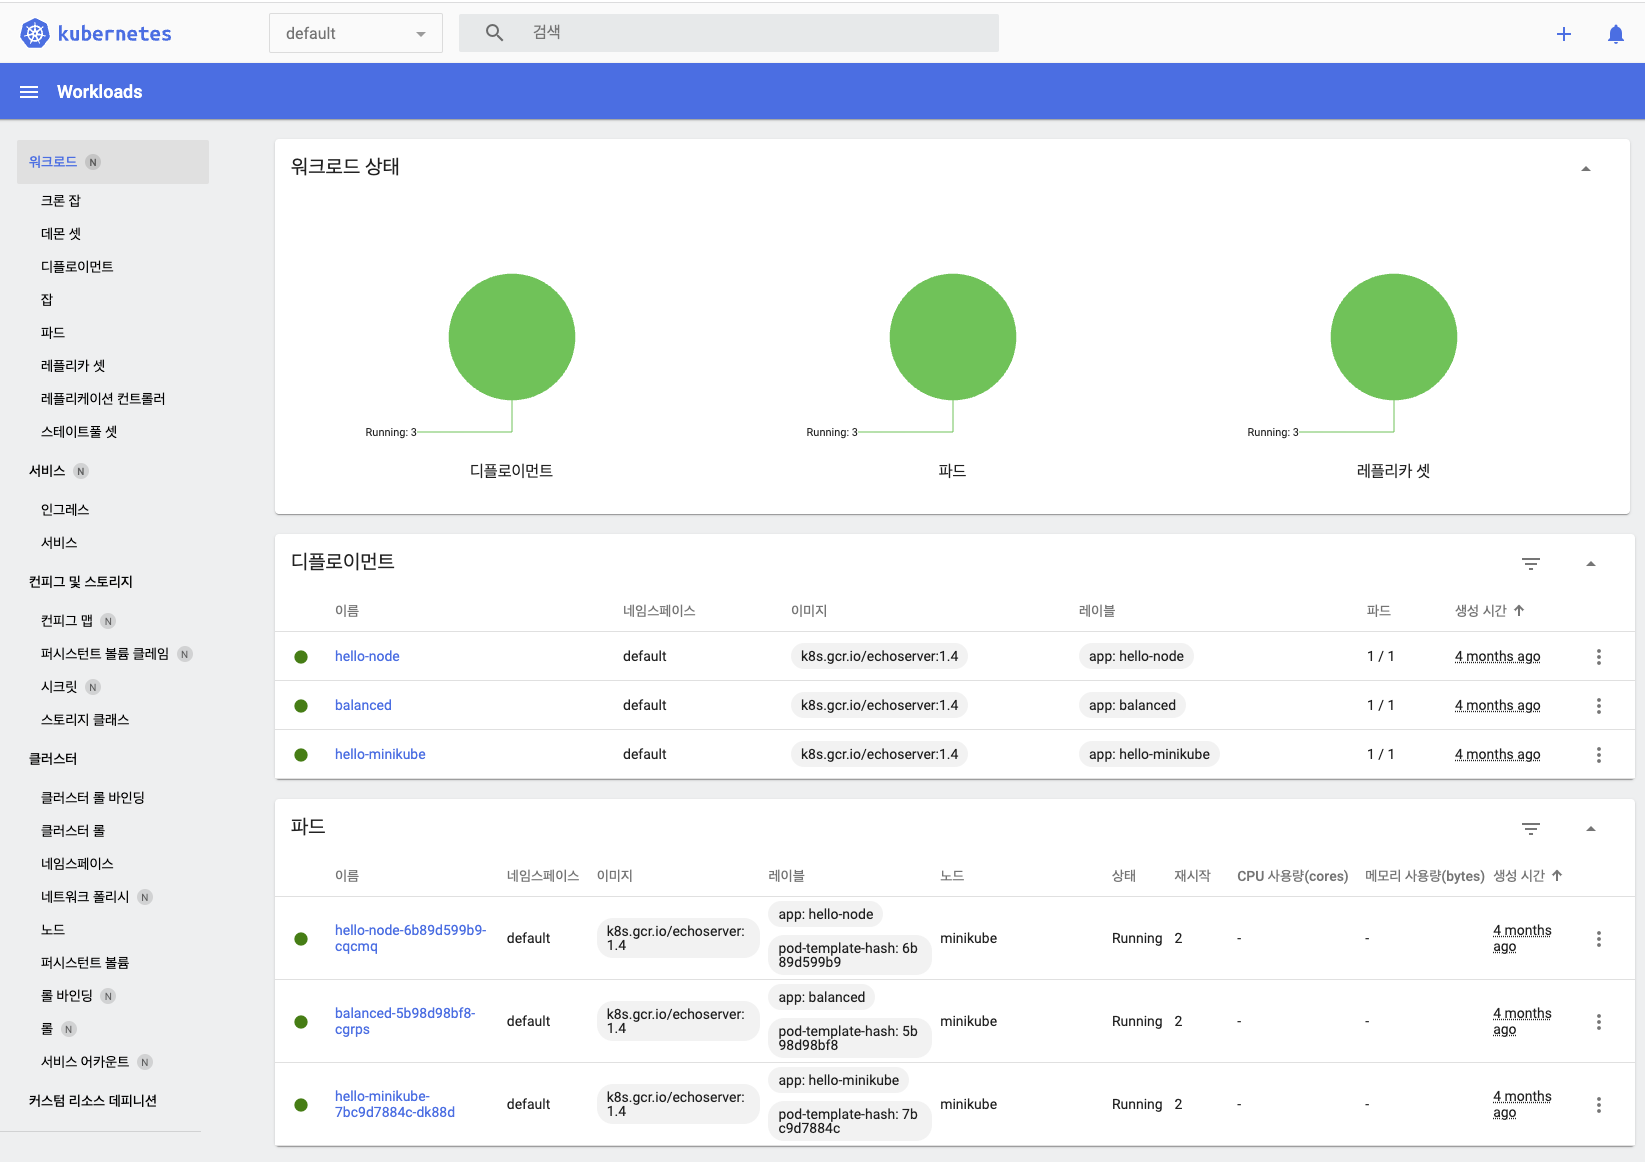
Task: Select 디플로이먼트 in sidebar
Action: [x=77, y=267]
